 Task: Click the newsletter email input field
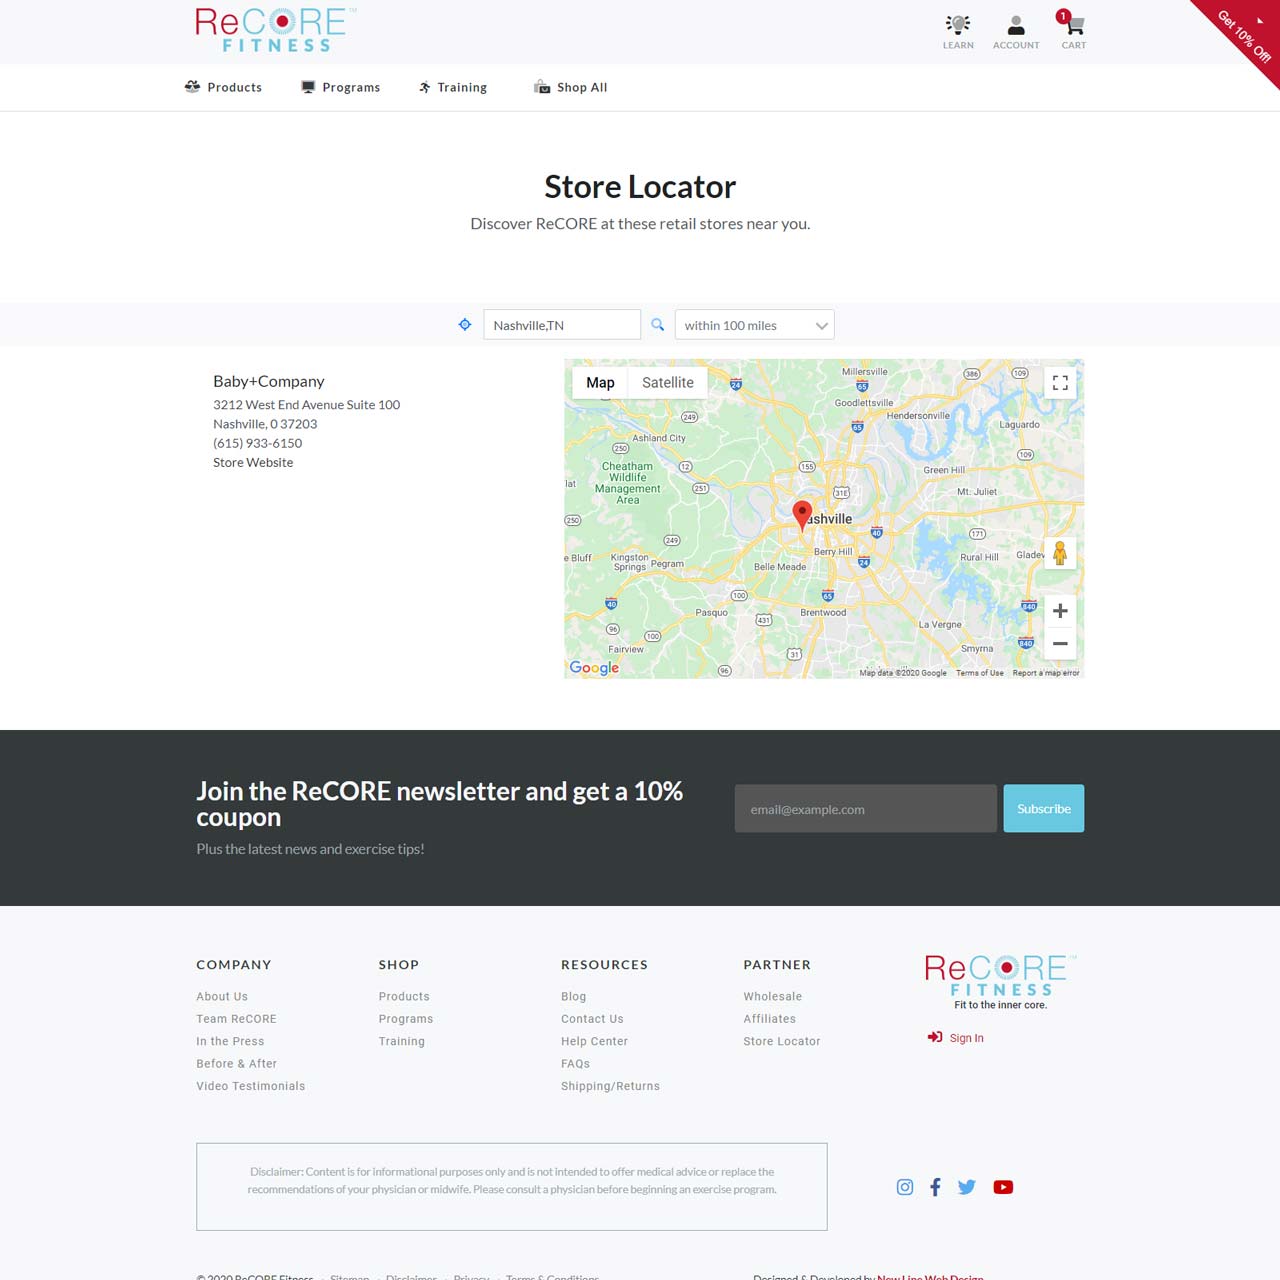(866, 808)
